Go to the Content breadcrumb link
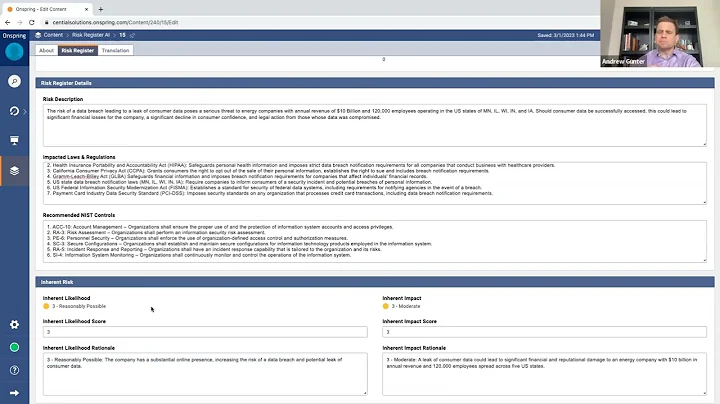Viewport: 720px width, 404px height. pyautogui.click(x=53, y=35)
